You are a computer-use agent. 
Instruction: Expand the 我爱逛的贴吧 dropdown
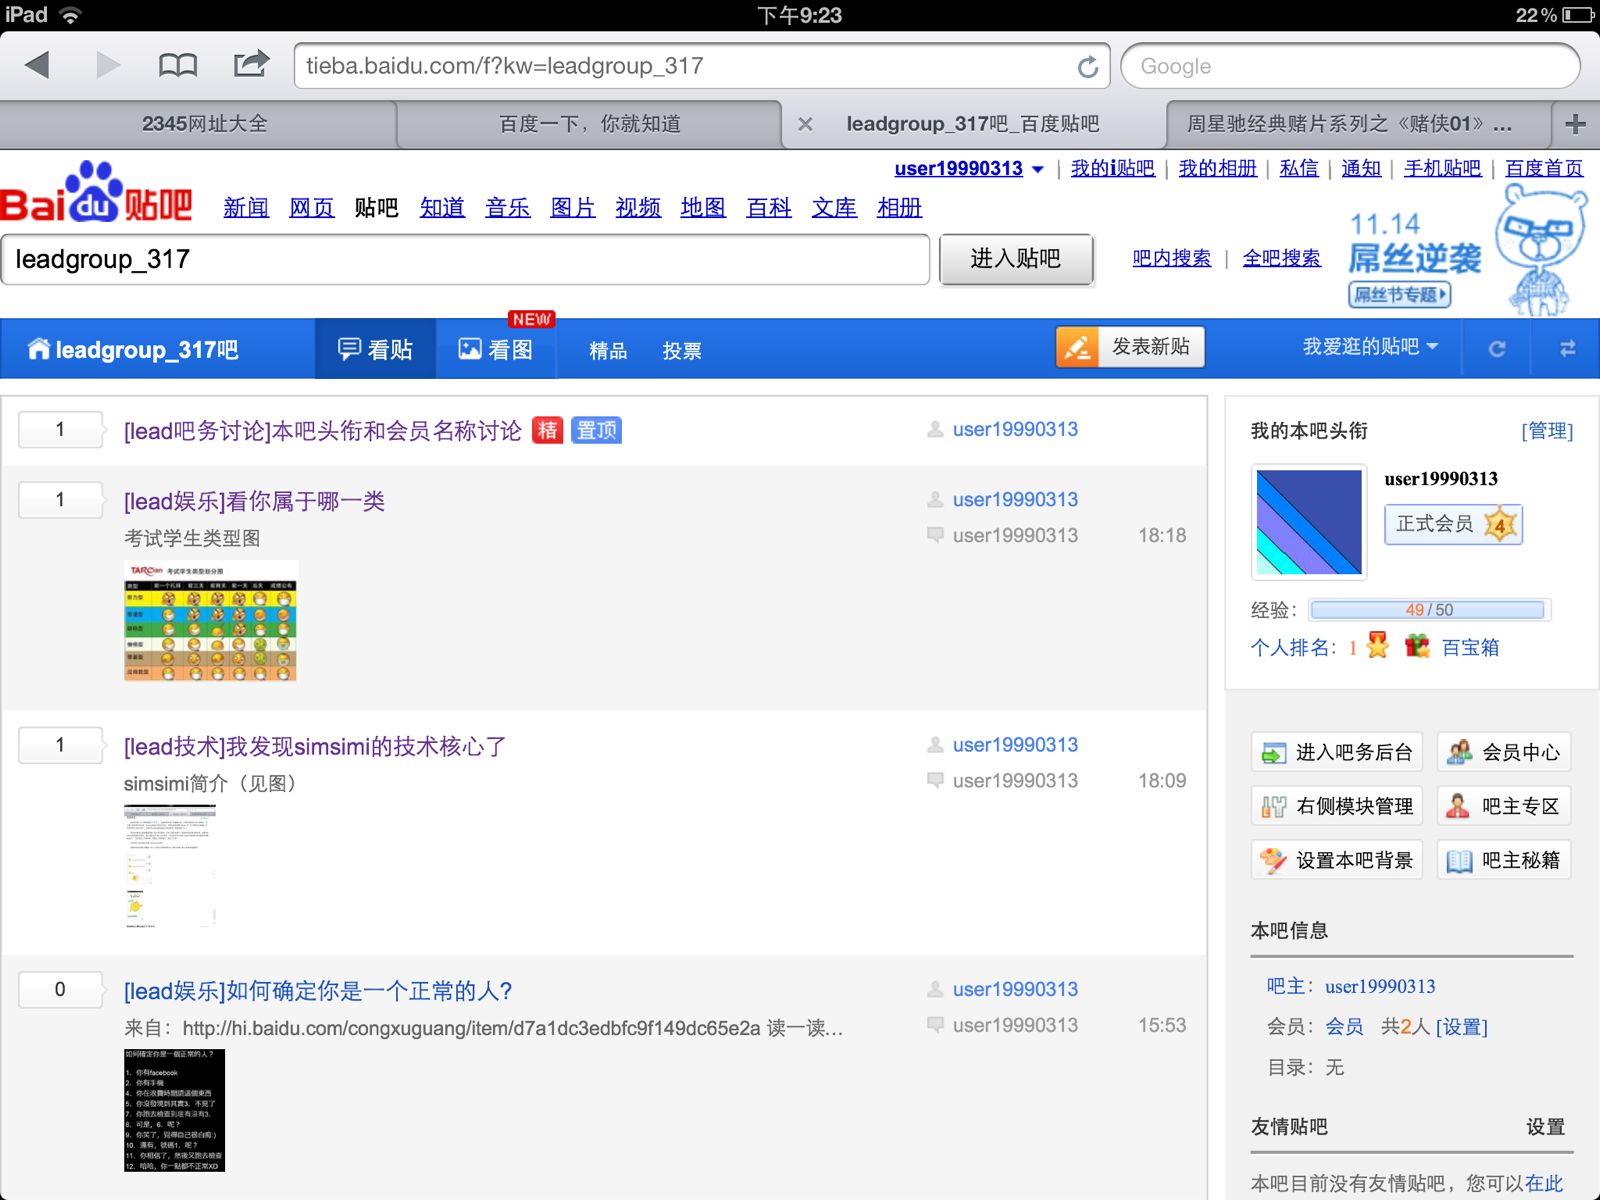pyautogui.click(x=1370, y=347)
